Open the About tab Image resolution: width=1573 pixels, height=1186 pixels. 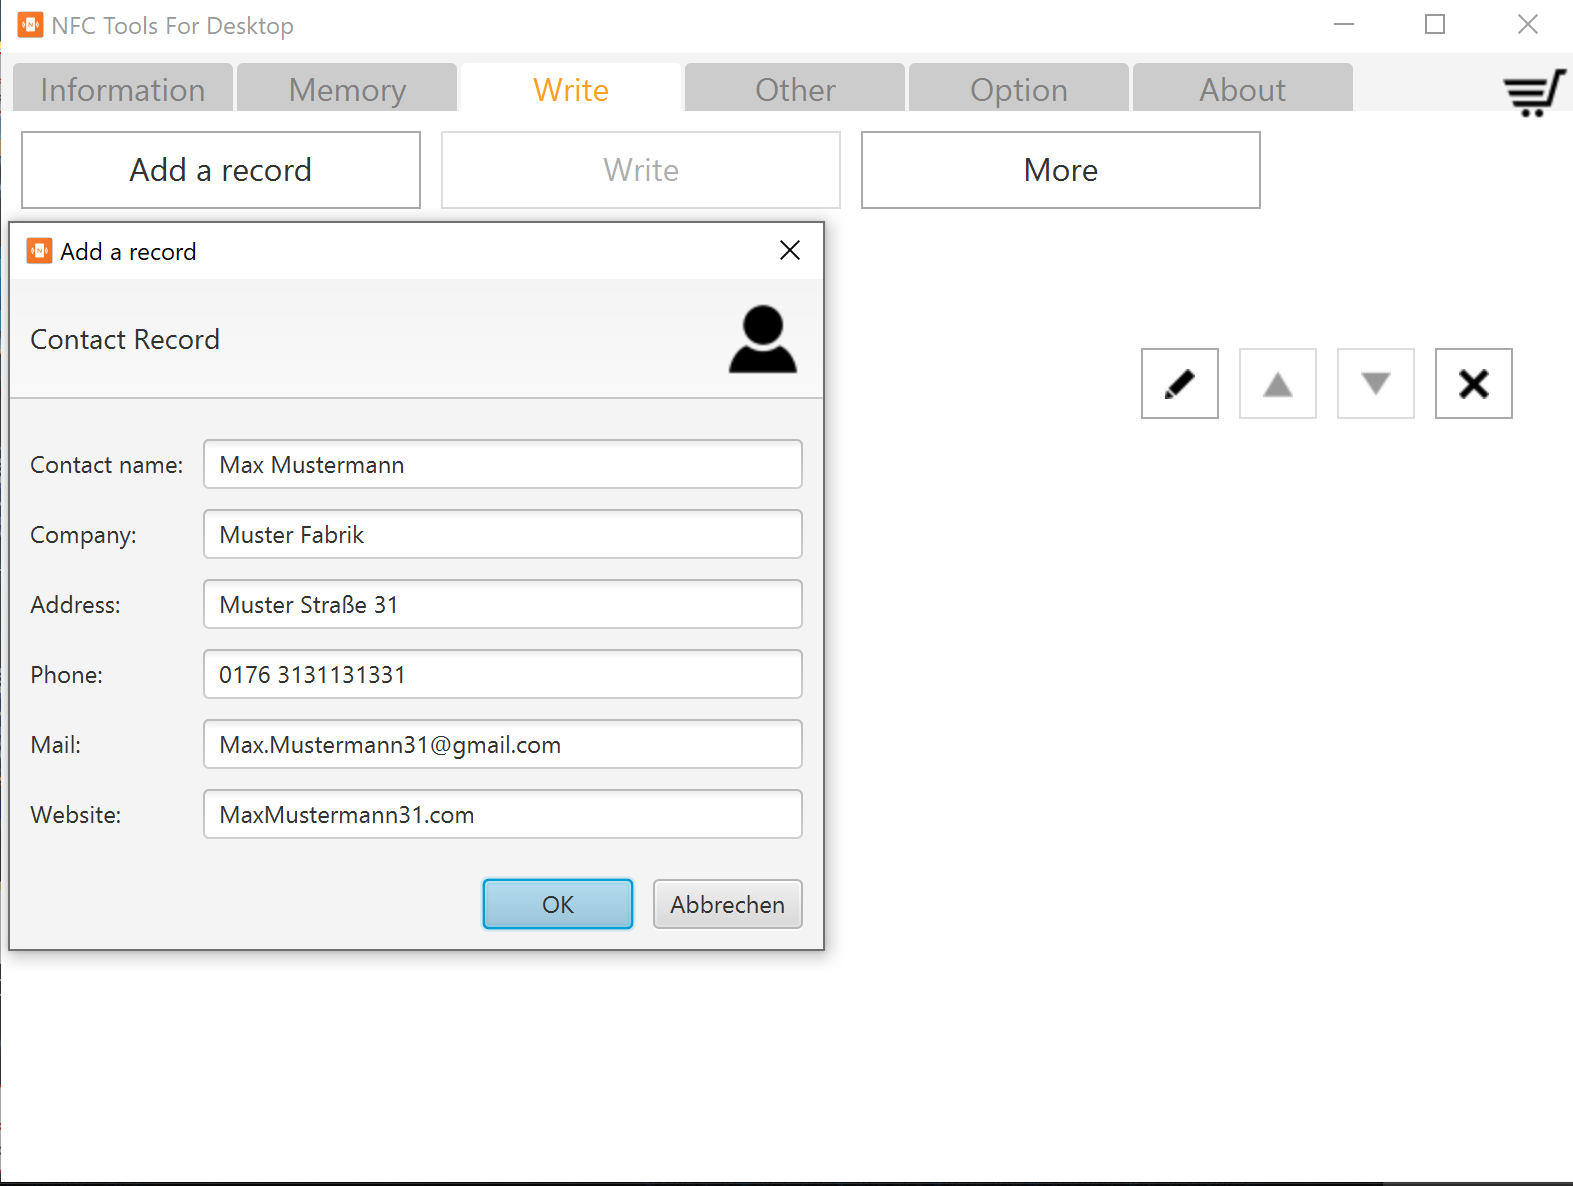coord(1242,90)
